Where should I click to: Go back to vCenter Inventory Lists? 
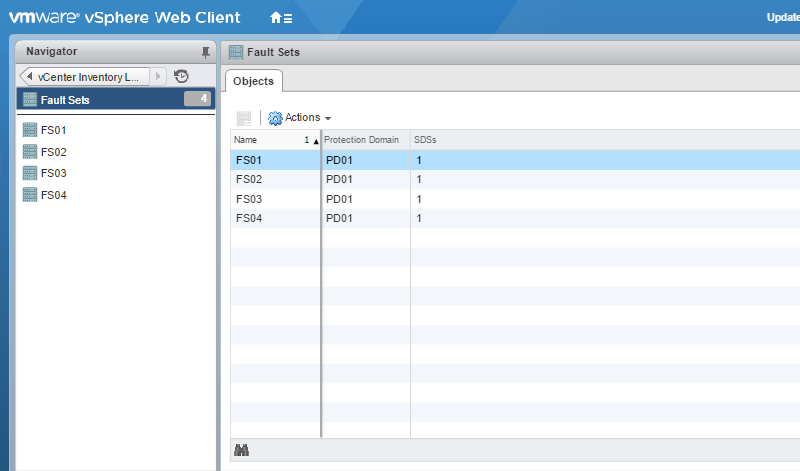(x=84, y=77)
